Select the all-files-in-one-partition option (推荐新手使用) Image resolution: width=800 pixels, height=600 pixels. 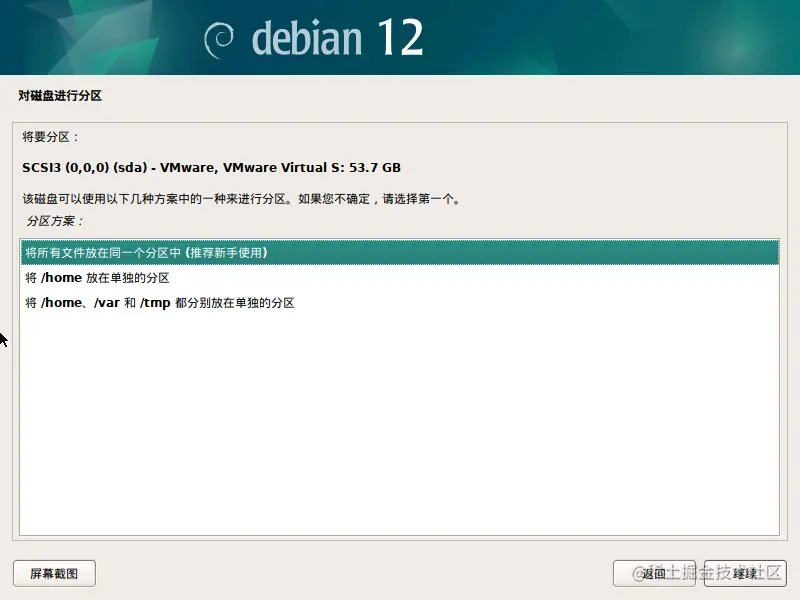point(399,253)
